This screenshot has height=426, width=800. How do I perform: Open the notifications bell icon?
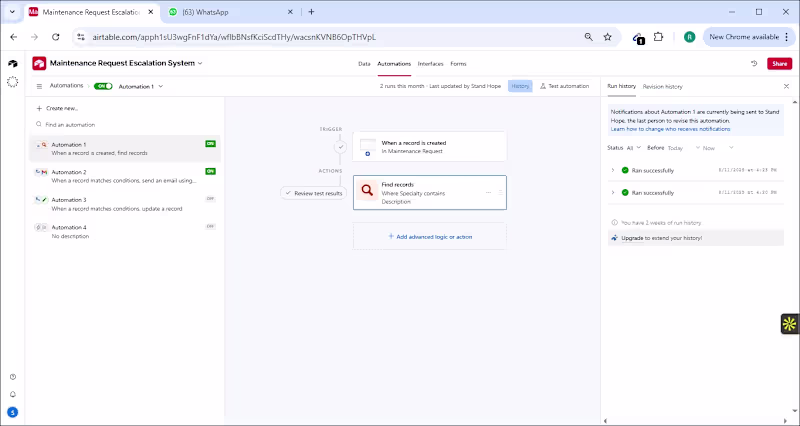click(x=12, y=394)
